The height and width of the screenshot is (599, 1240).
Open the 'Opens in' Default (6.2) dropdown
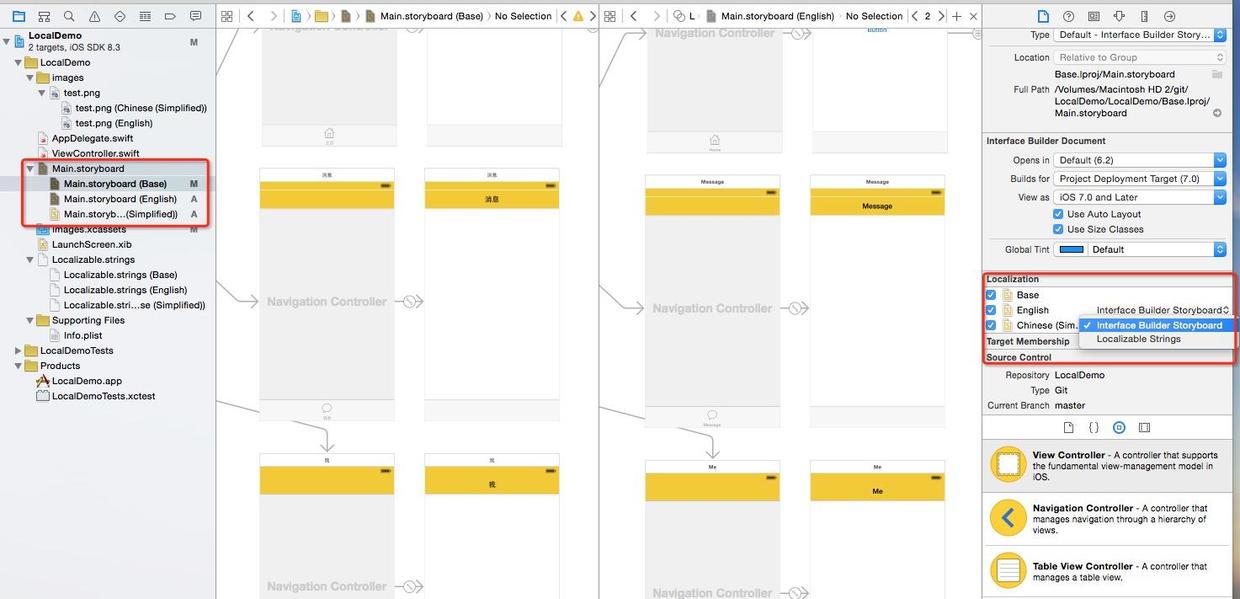pos(1140,160)
